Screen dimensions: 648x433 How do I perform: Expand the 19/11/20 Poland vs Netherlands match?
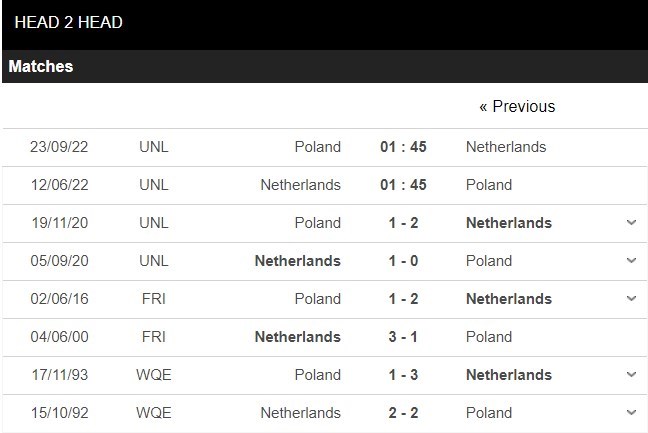(x=631, y=223)
